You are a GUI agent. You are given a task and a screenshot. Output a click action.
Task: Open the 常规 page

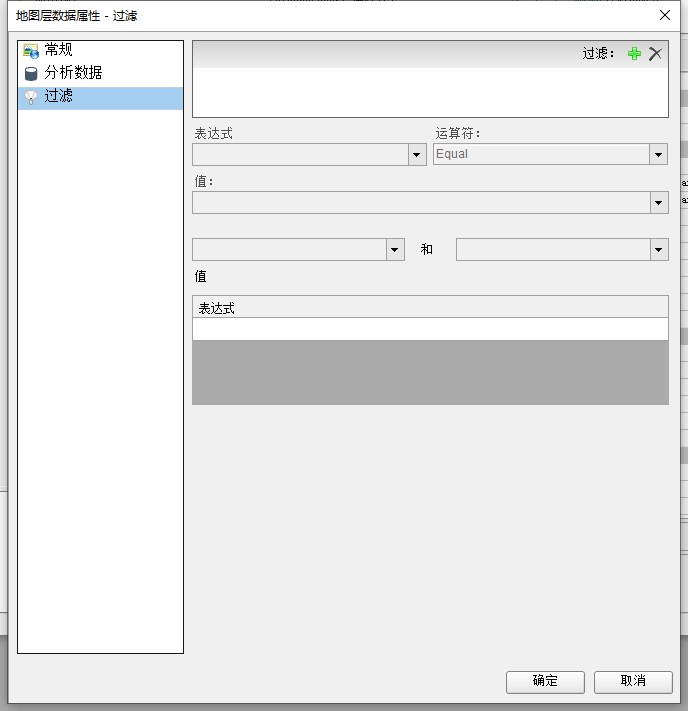[x=101, y=51]
